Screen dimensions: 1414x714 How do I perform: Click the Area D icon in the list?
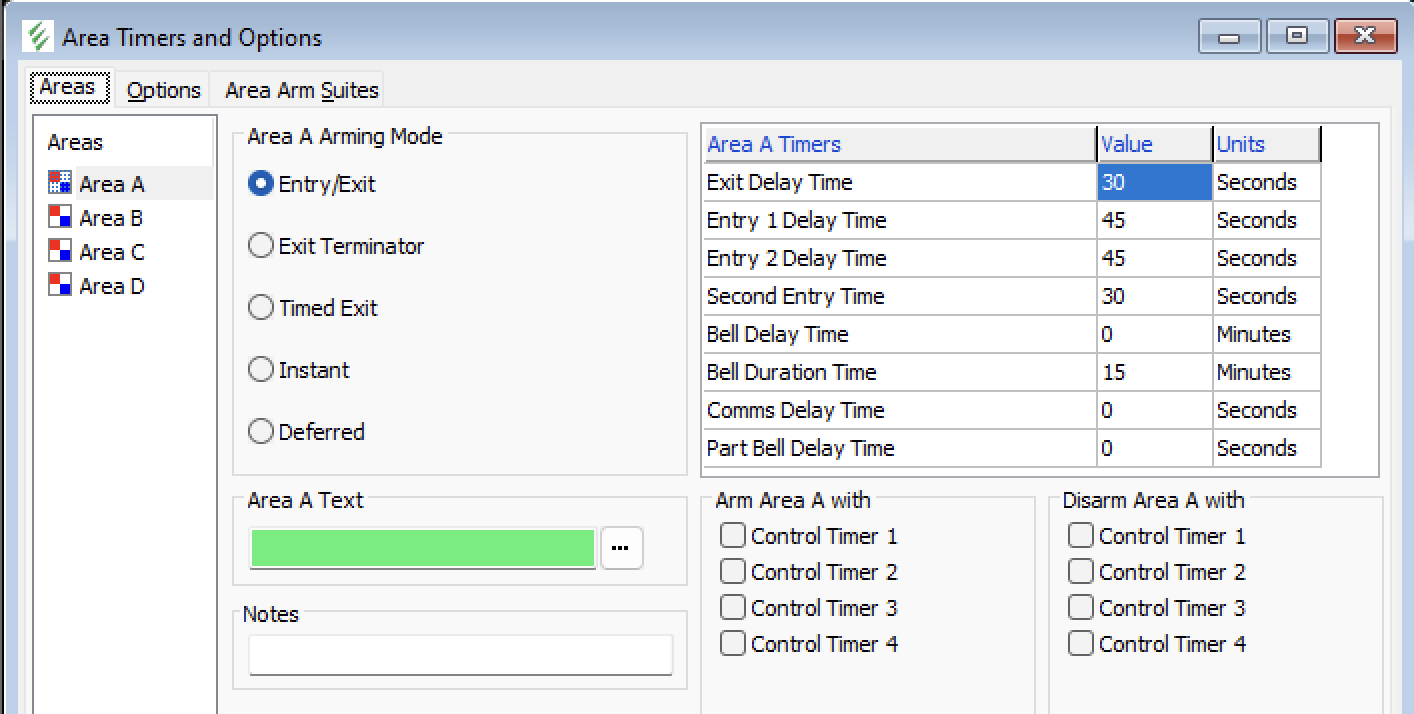point(60,285)
